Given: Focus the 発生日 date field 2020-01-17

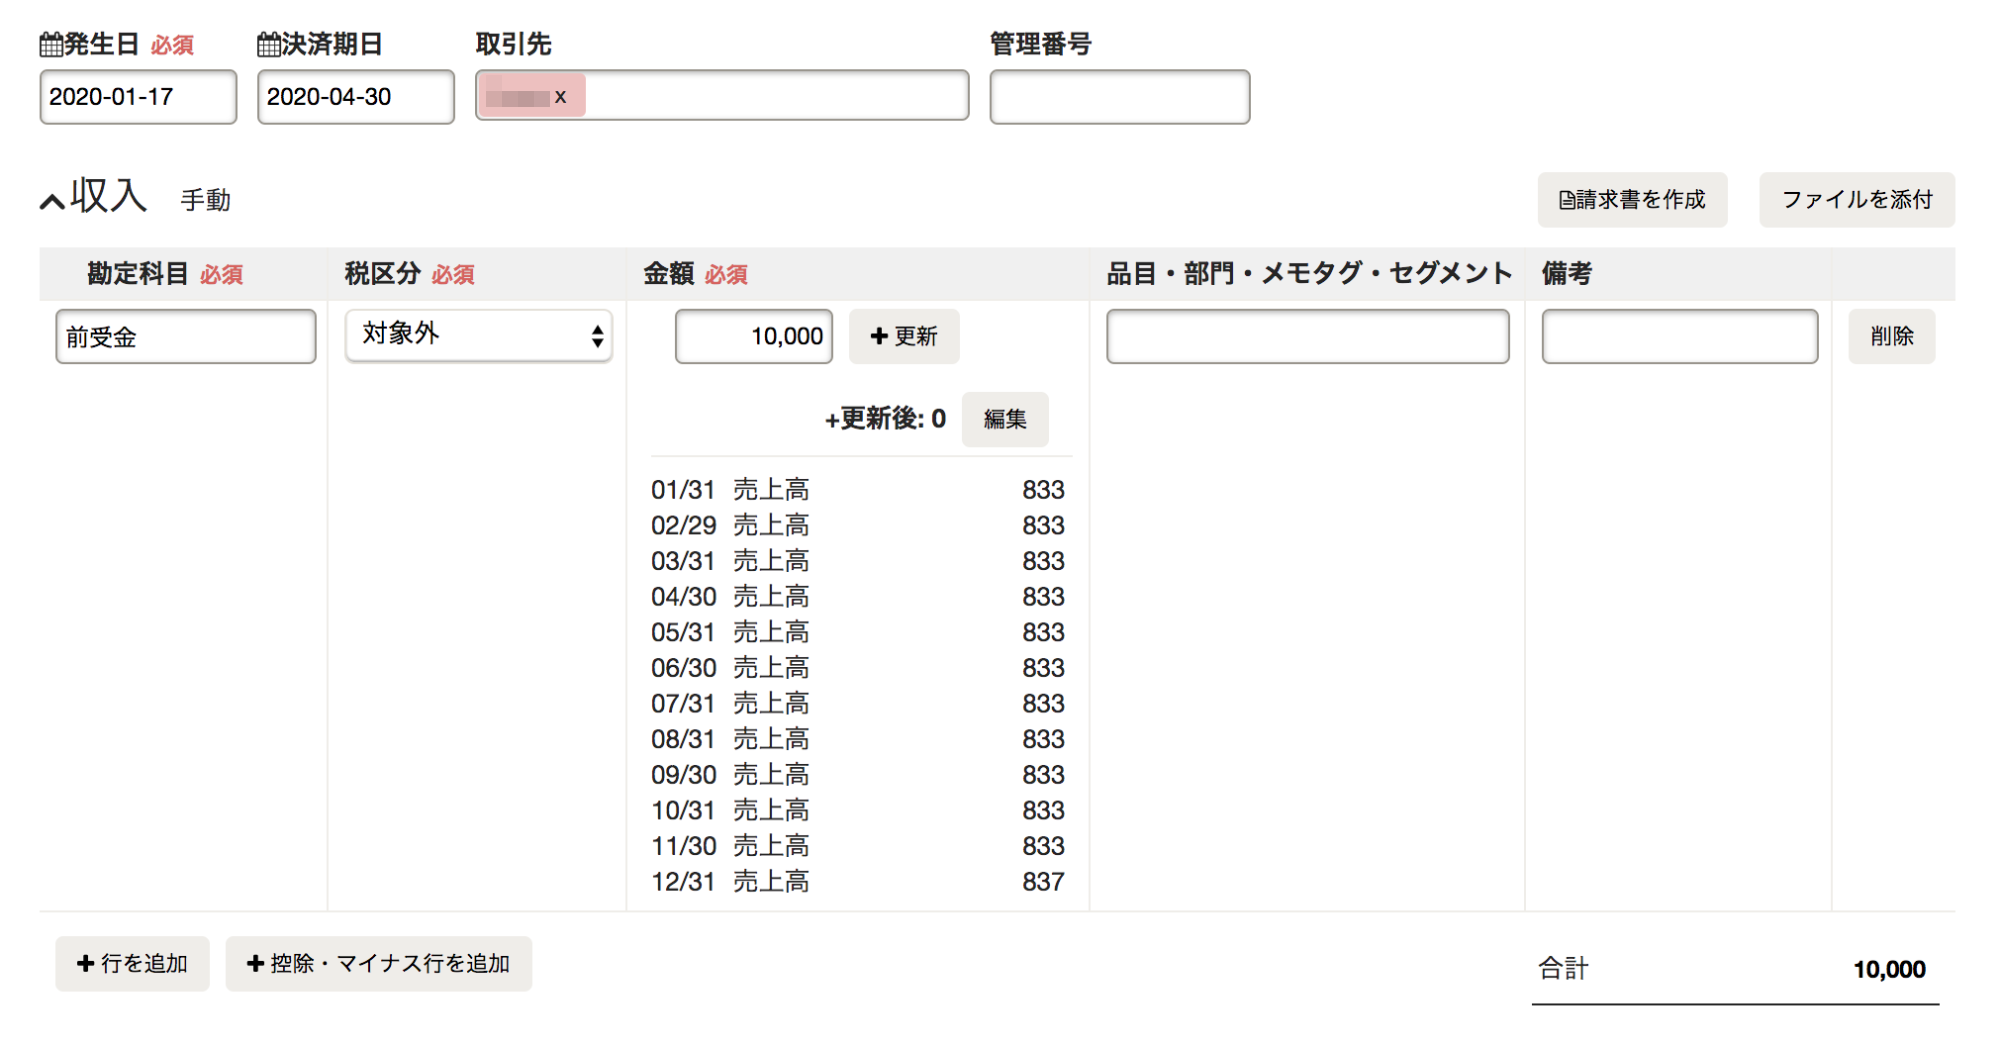Looking at the screenshot, I should (138, 97).
